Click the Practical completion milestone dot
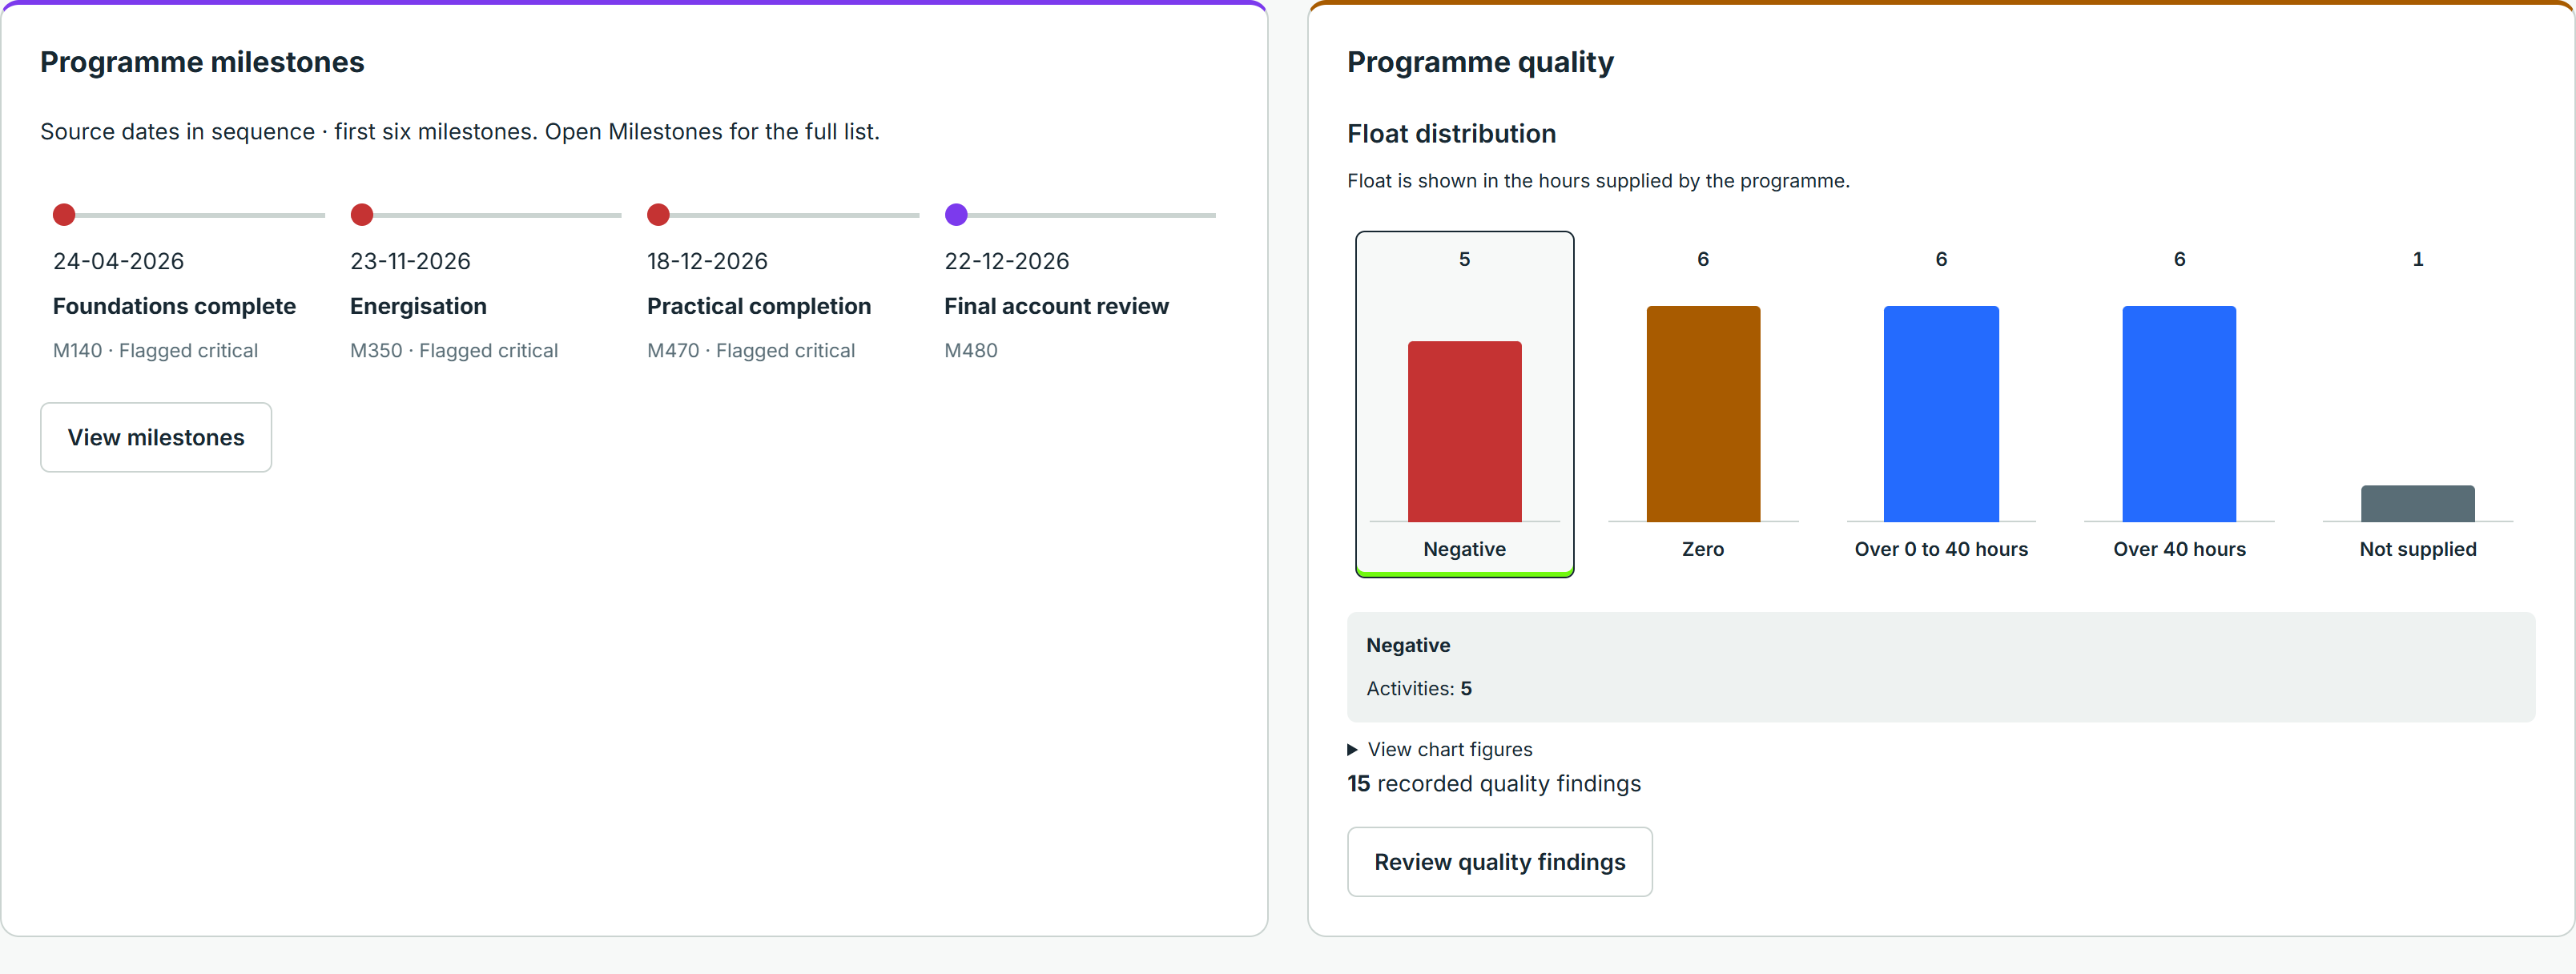 [x=658, y=214]
